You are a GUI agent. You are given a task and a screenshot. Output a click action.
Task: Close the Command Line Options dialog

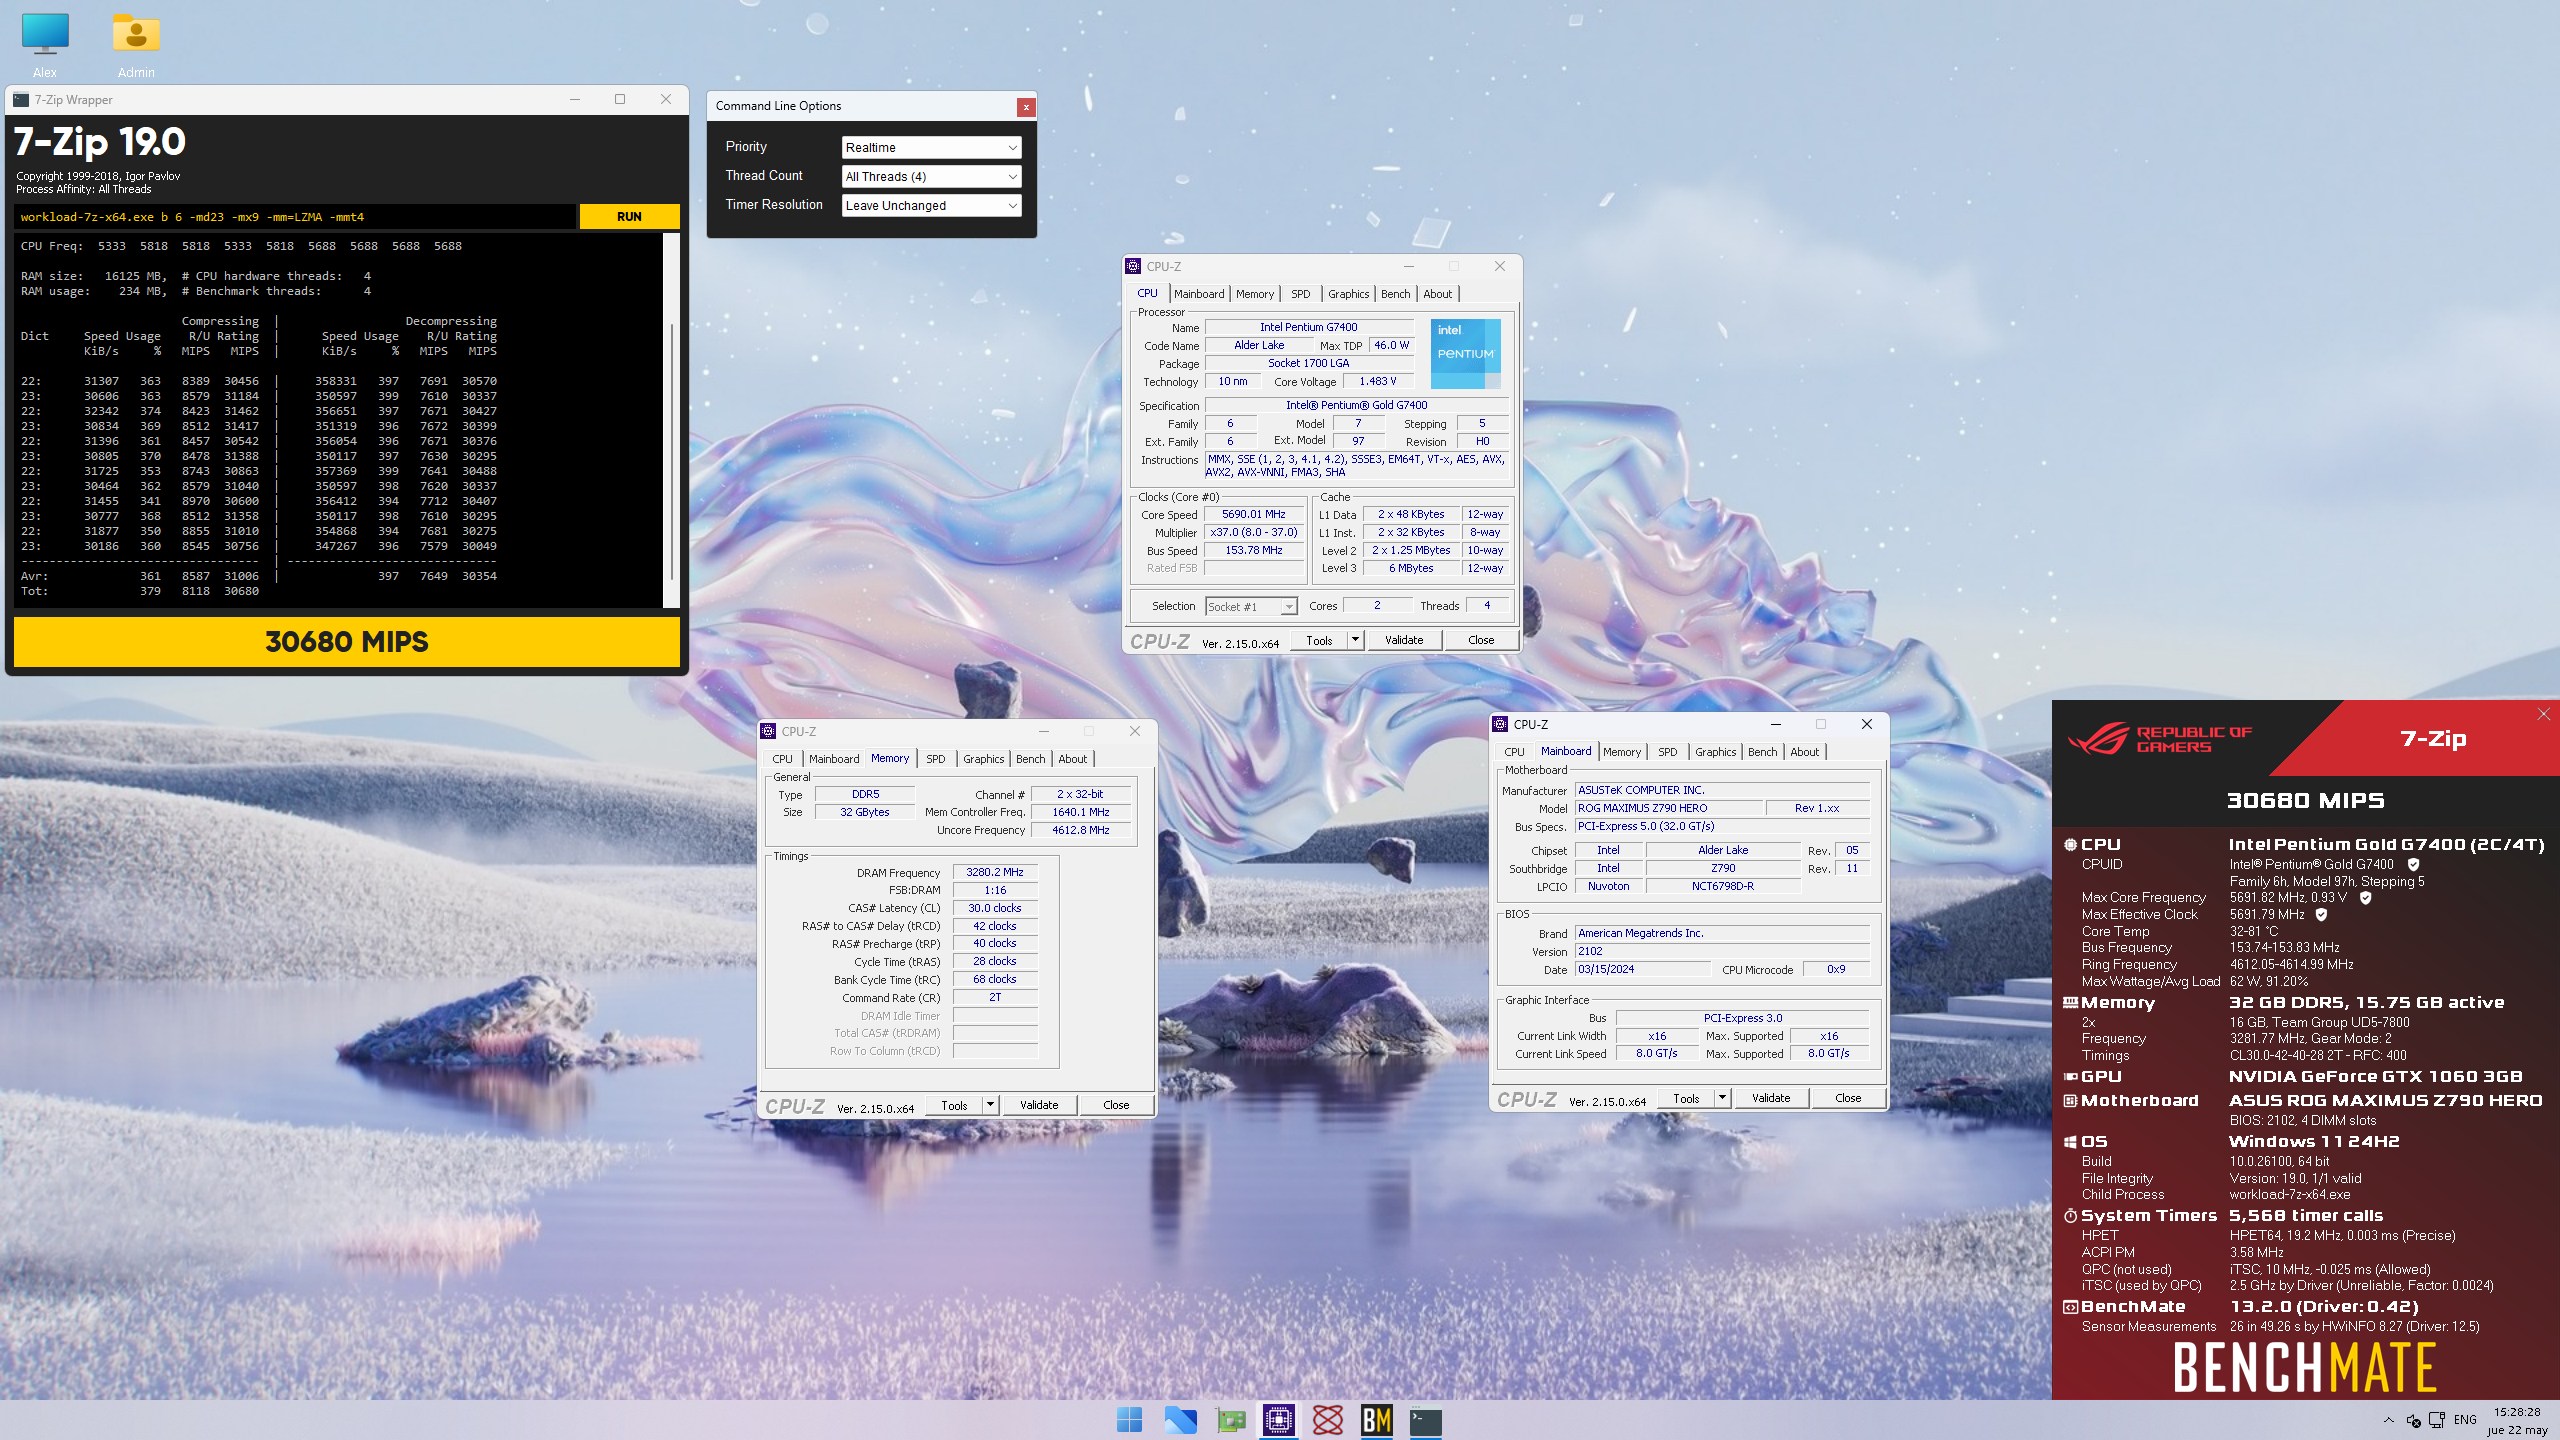(x=1026, y=107)
